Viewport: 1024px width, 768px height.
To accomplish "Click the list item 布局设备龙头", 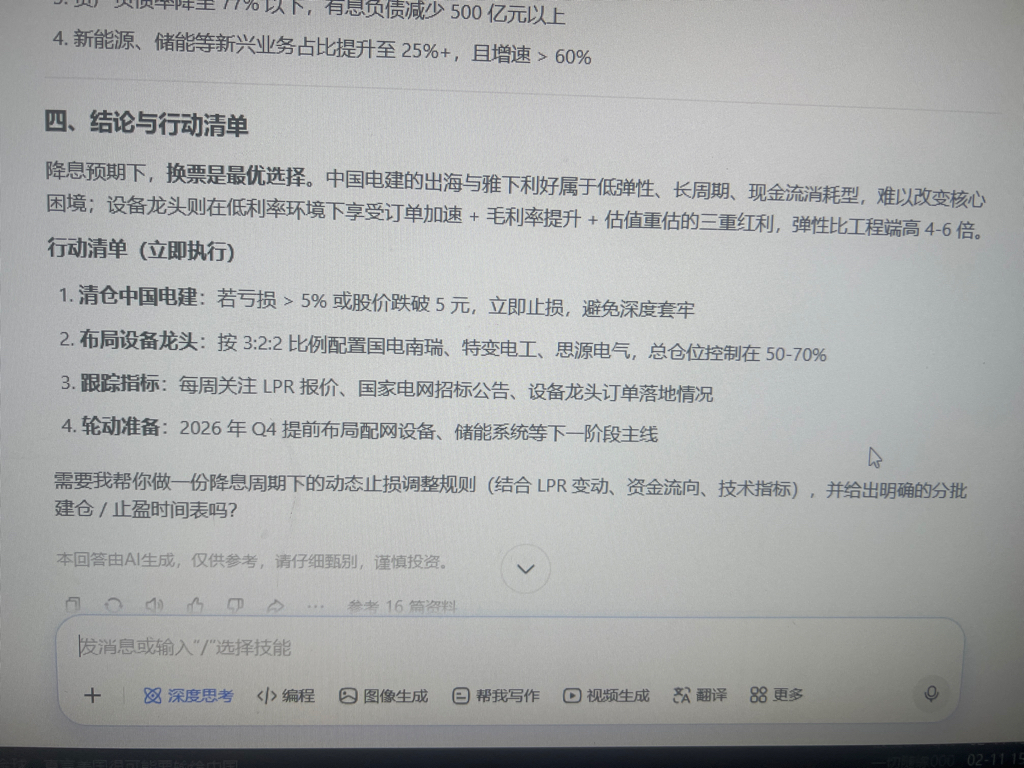I will pos(443,346).
